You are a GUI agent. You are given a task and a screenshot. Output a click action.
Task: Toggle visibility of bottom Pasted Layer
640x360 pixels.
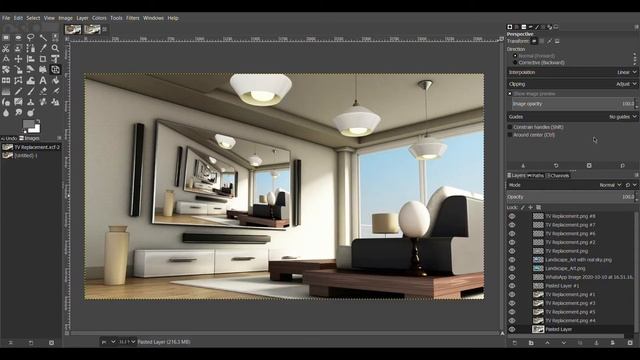[x=512, y=329]
